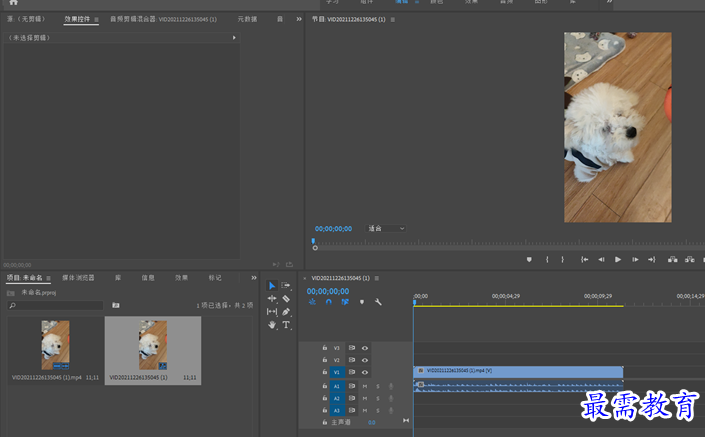Select the Type (T) tool
Viewport: 705px width, 437px height.
pyautogui.click(x=286, y=325)
